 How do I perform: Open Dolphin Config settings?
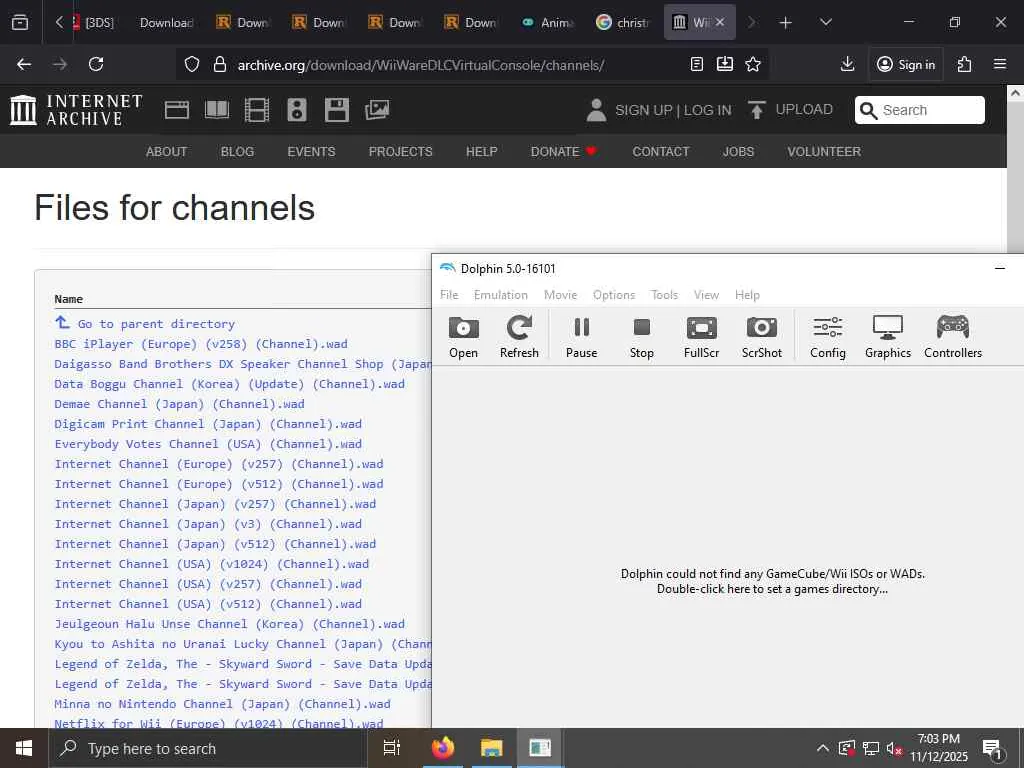[827, 336]
